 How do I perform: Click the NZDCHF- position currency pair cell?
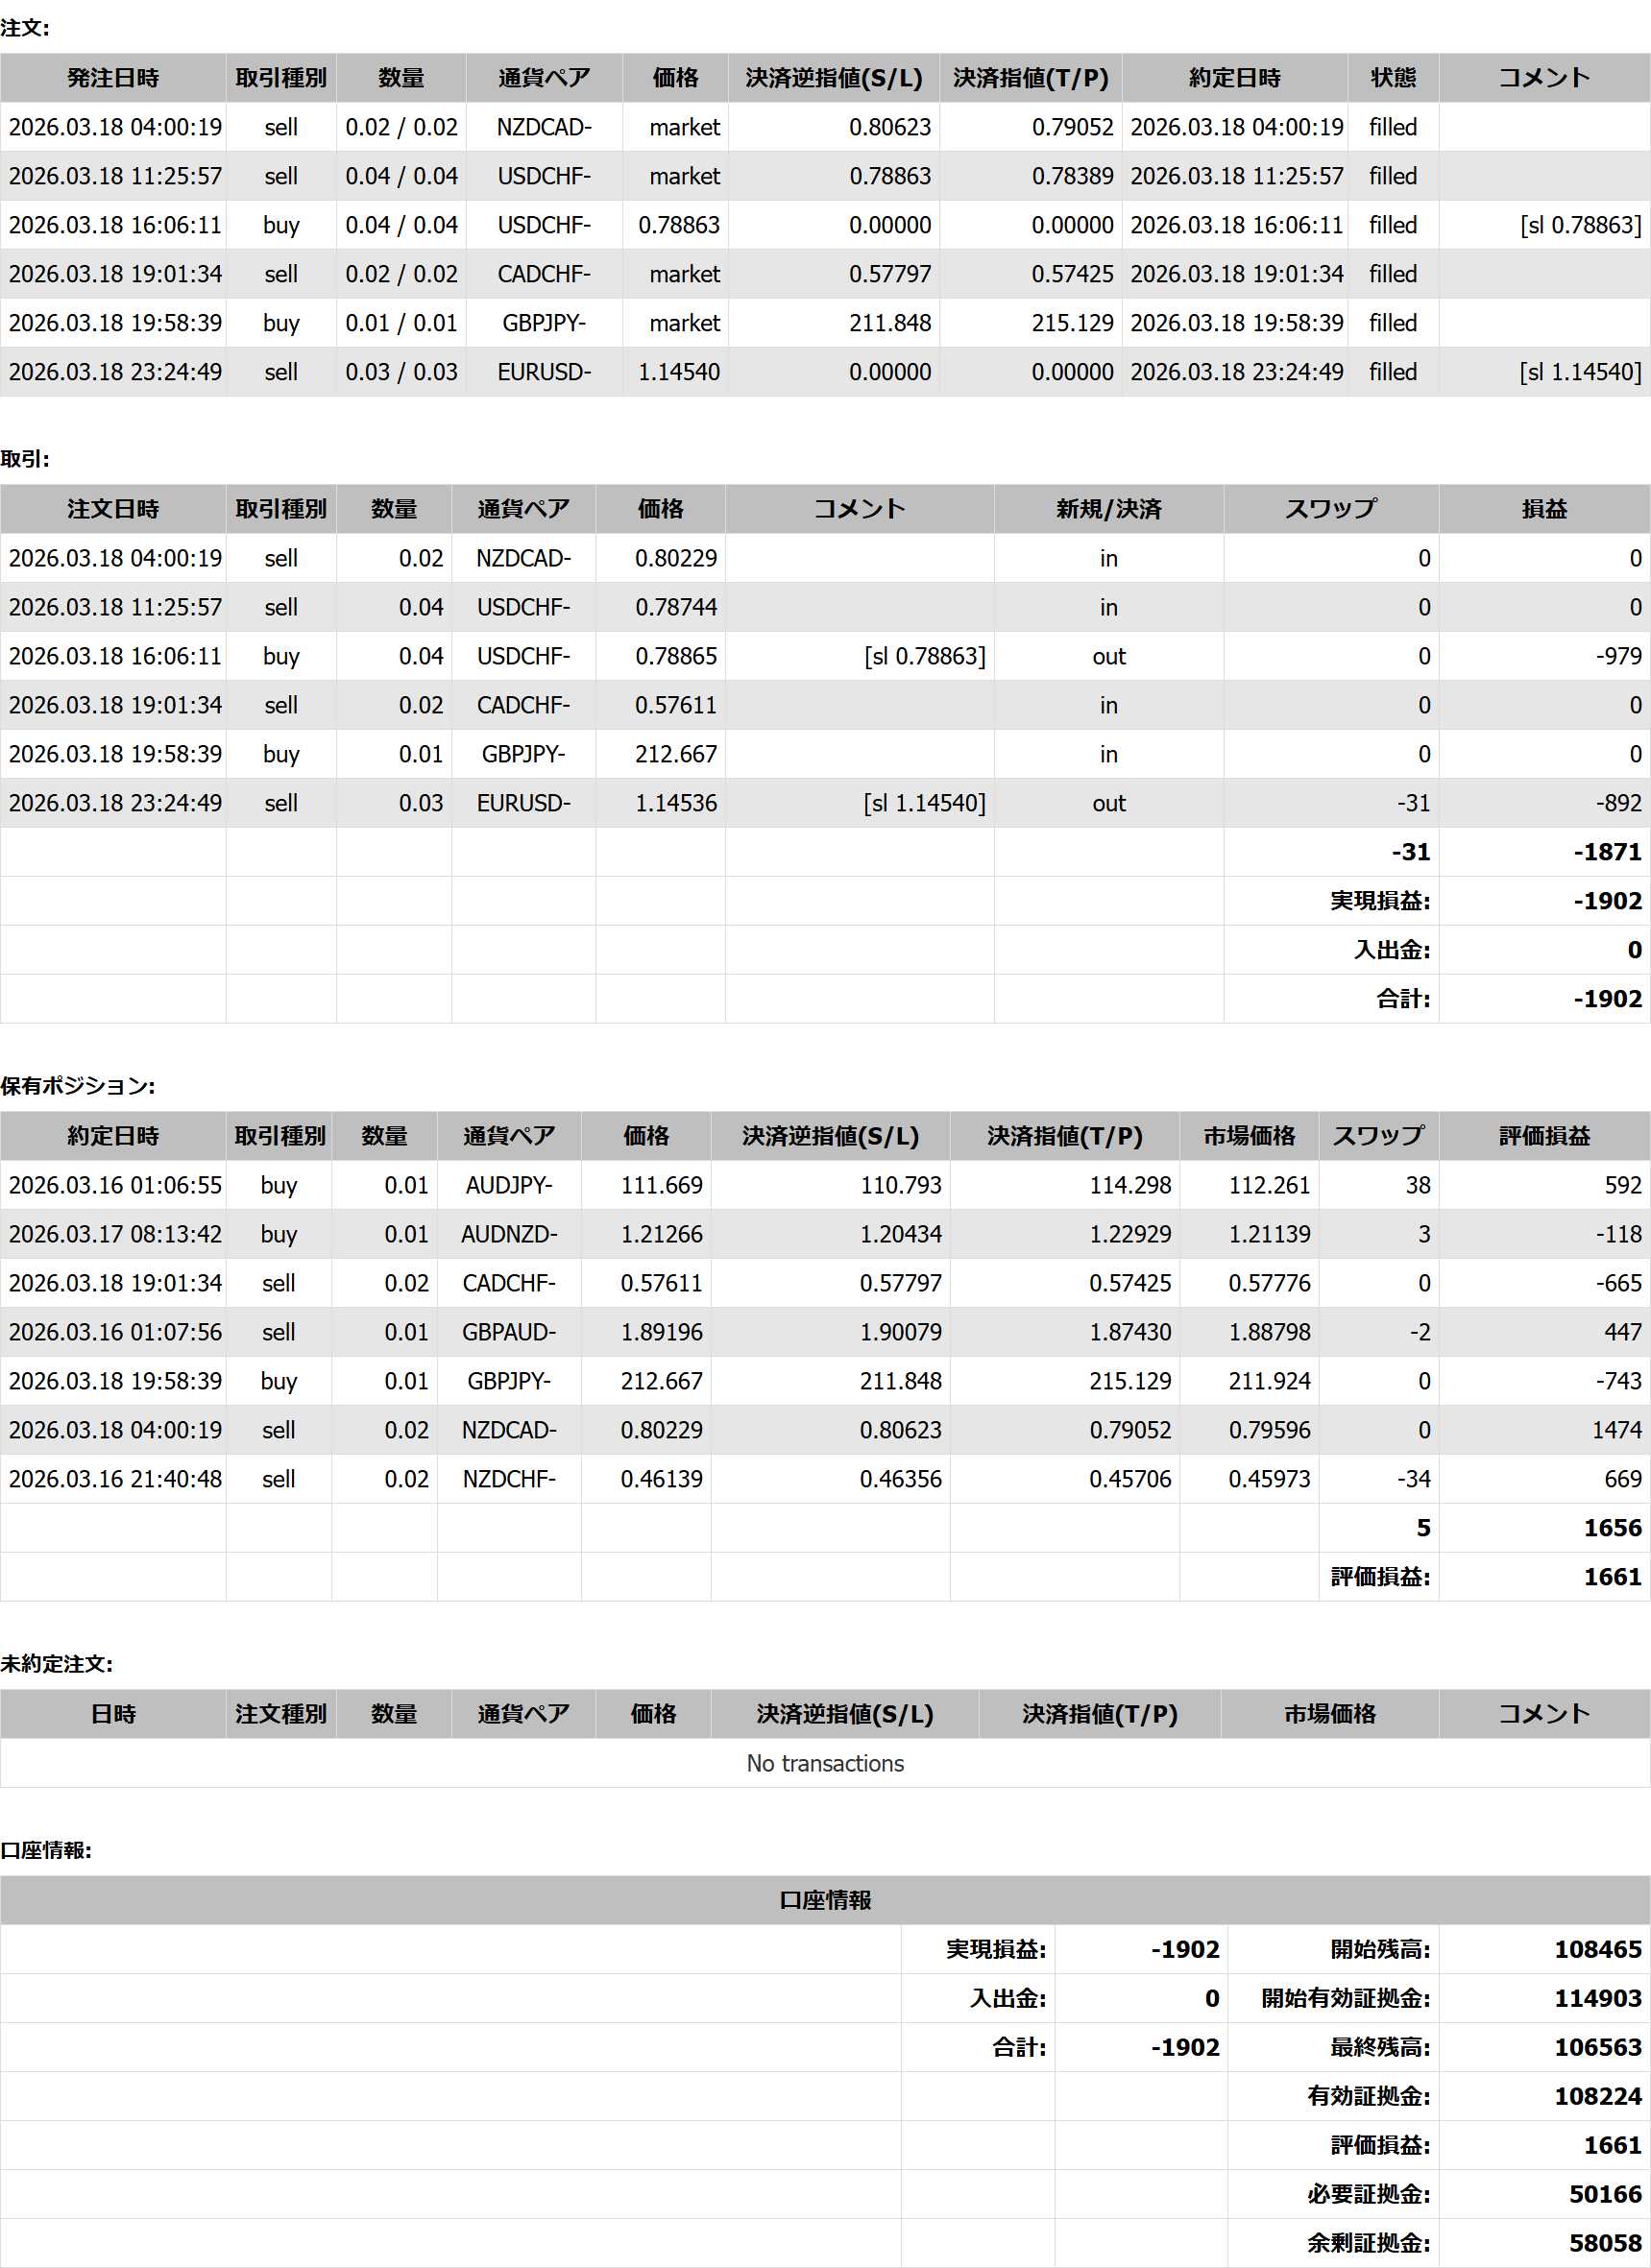508,1479
